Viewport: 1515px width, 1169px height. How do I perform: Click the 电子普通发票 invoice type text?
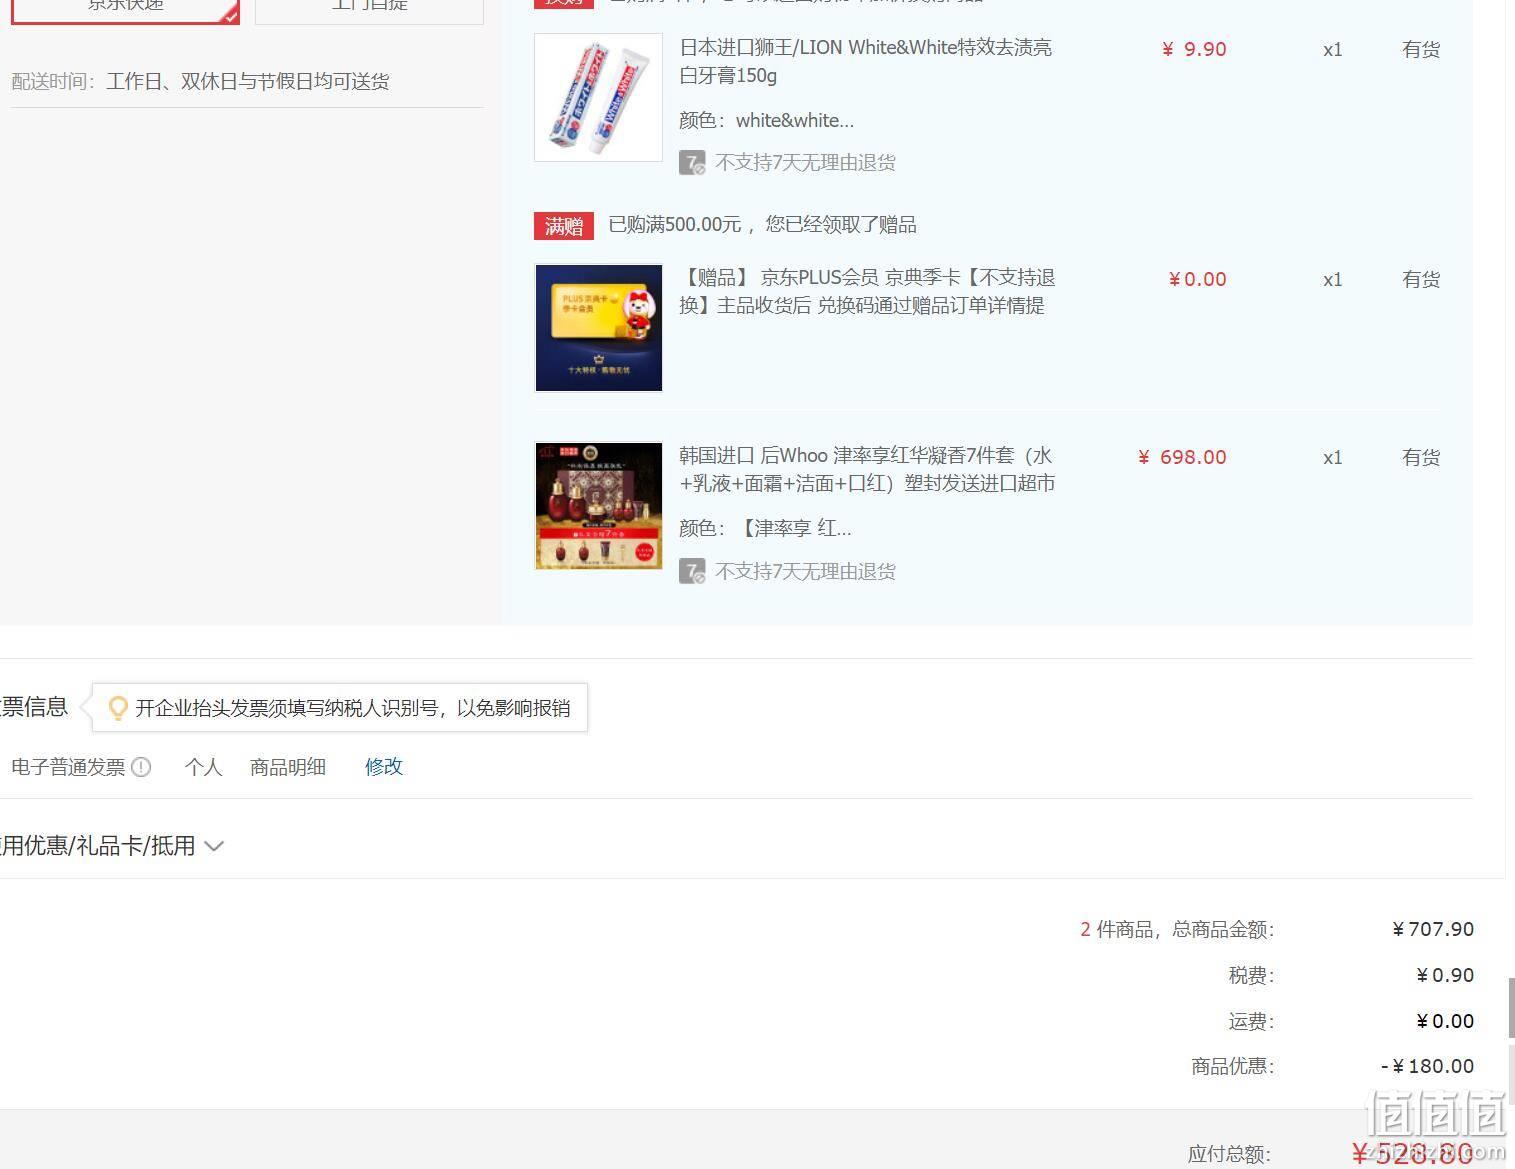pos(68,767)
